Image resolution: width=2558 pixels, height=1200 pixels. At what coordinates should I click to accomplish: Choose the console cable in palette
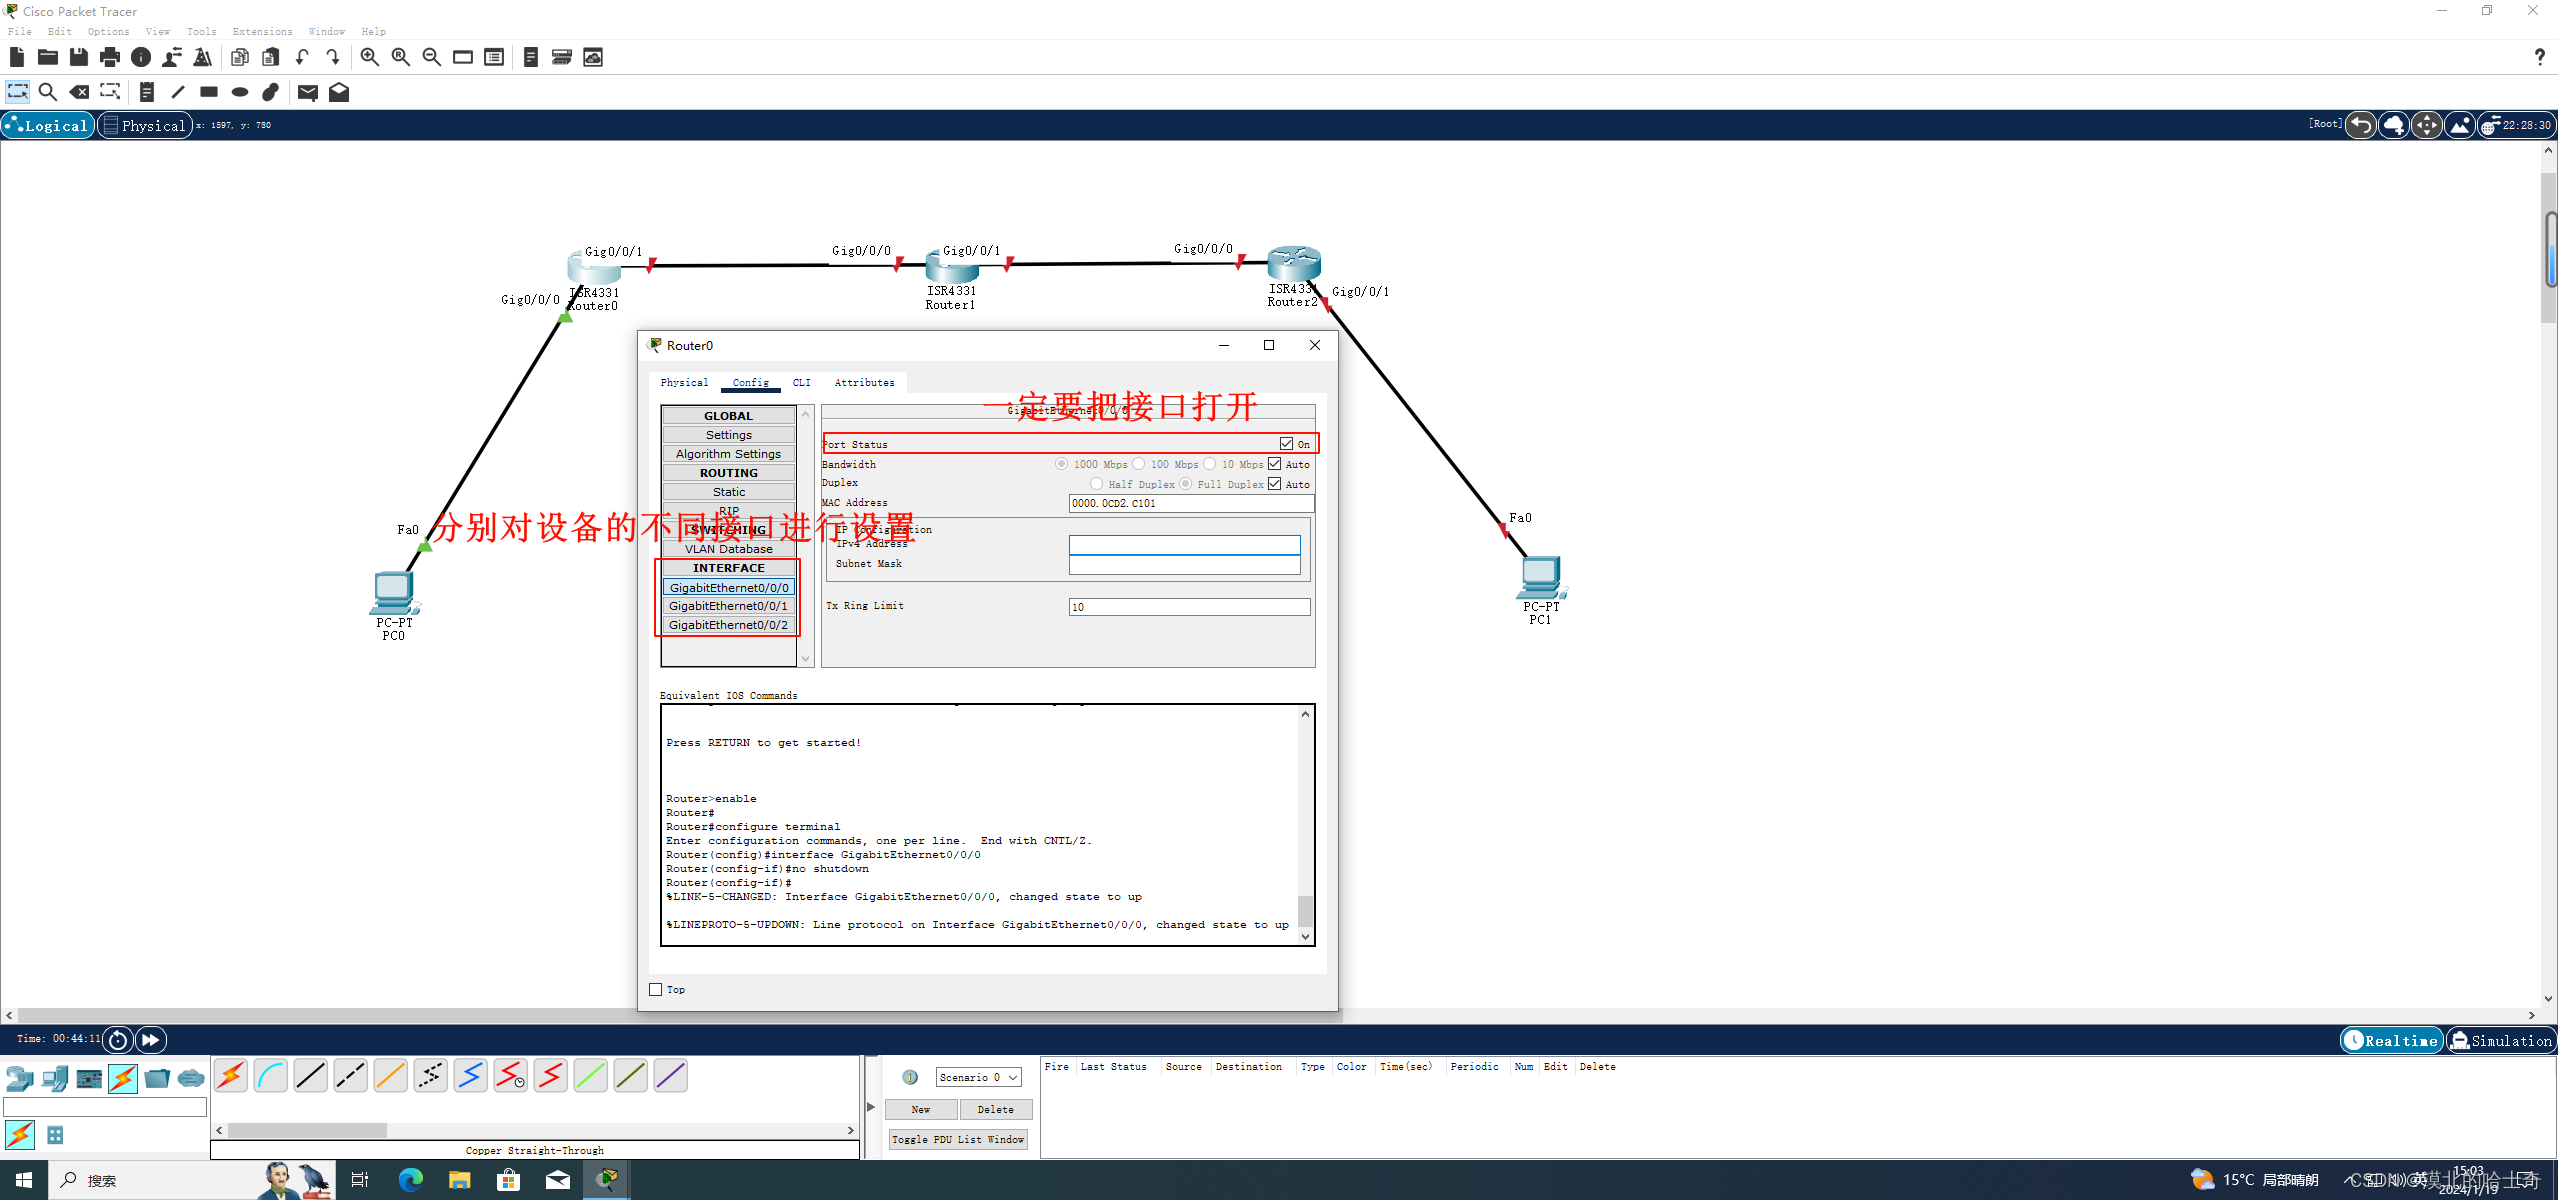pos(271,1076)
